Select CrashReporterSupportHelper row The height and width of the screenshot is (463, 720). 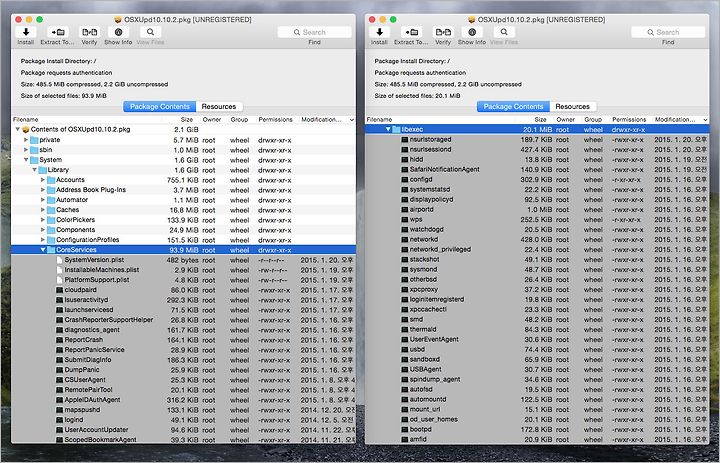pos(183,320)
